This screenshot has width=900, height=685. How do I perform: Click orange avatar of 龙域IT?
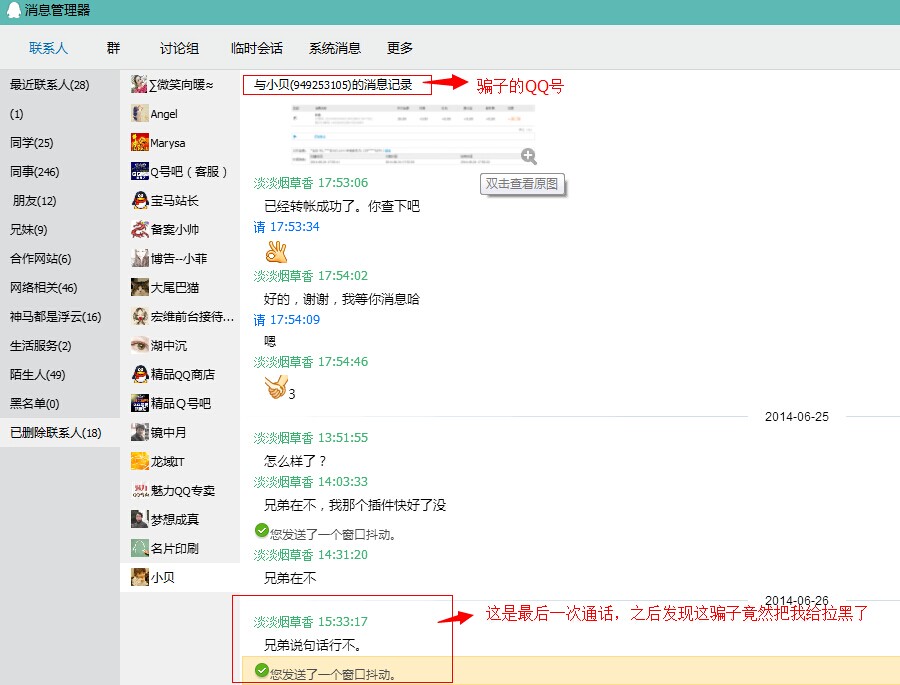tap(139, 461)
